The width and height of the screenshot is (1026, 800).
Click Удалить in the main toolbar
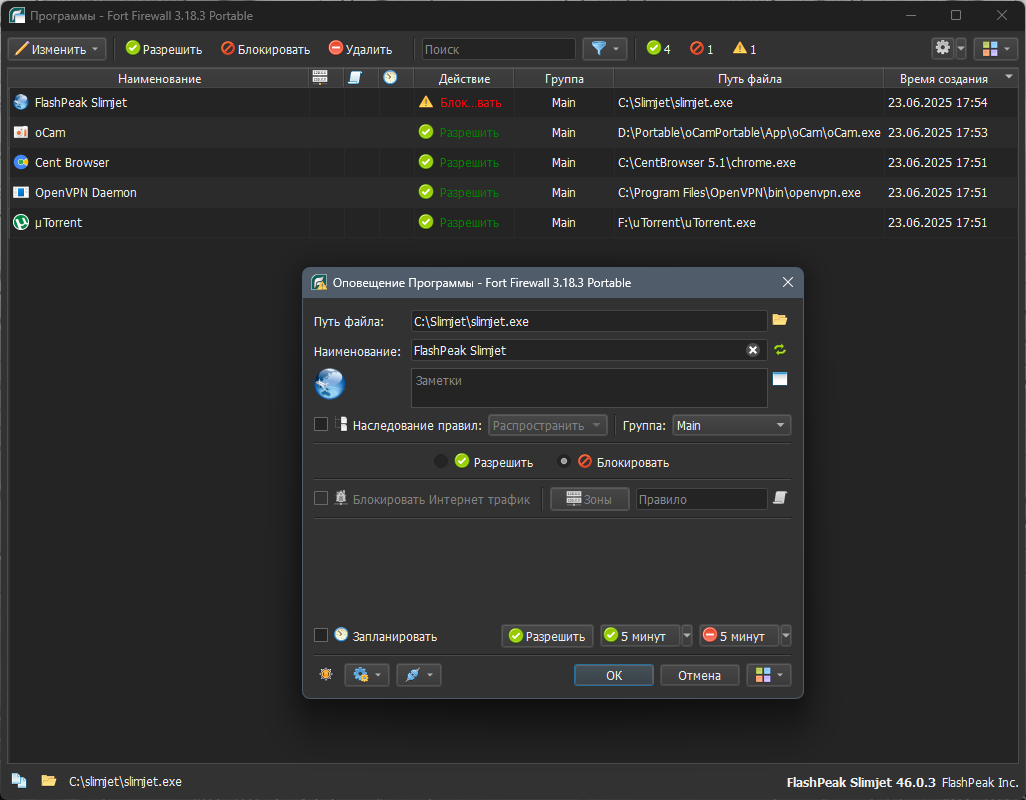(x=361, y=49)
